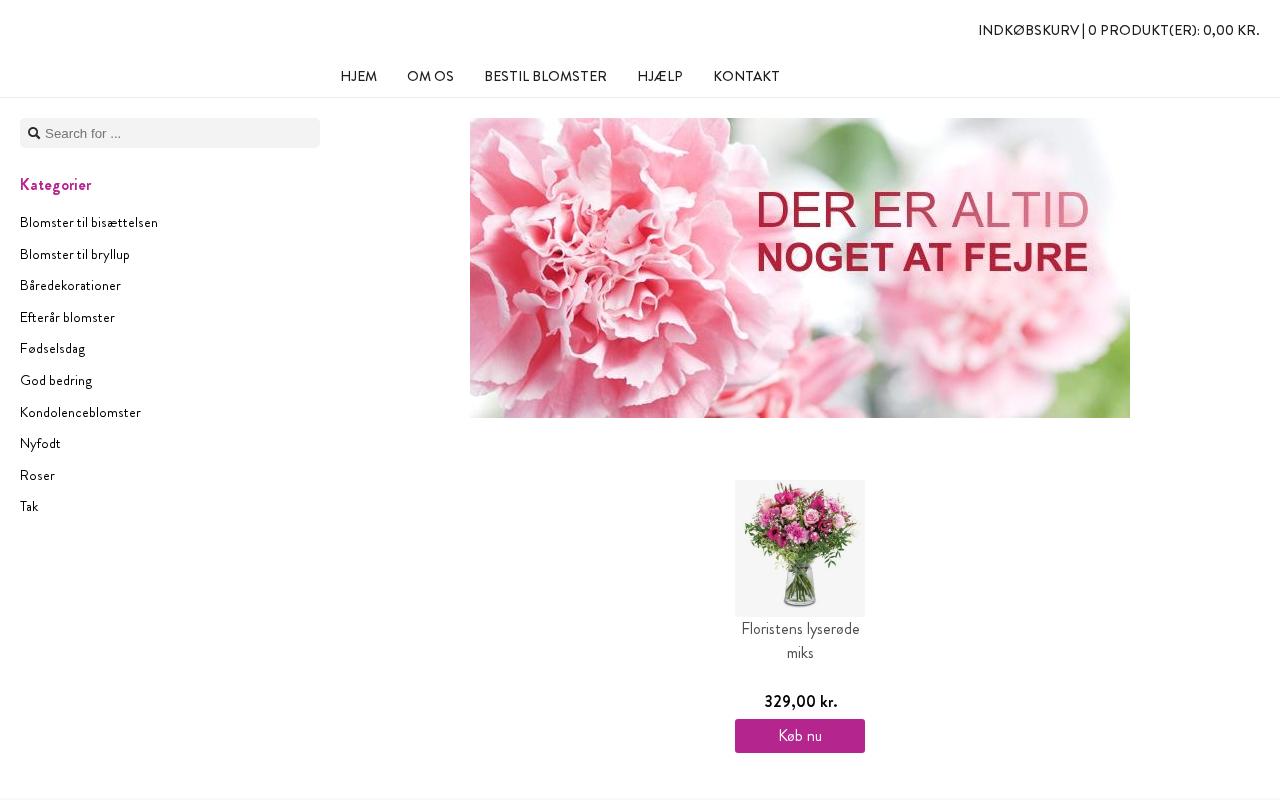The width and height of the screenshot is (1280, 800).
Task: Click the pink bouquet product thumbnail
Action: [x=800, y=548]
